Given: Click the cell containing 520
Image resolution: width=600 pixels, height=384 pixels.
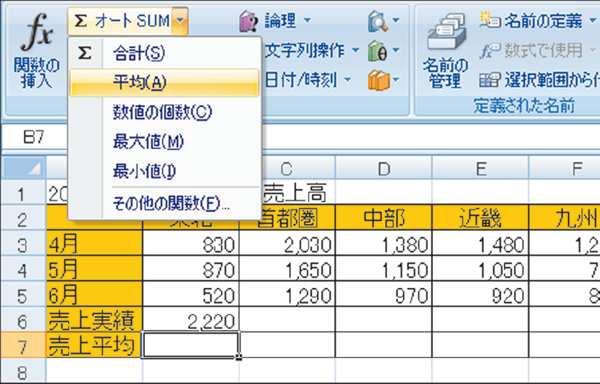Looking at the screenshot, I should [191, 295].
